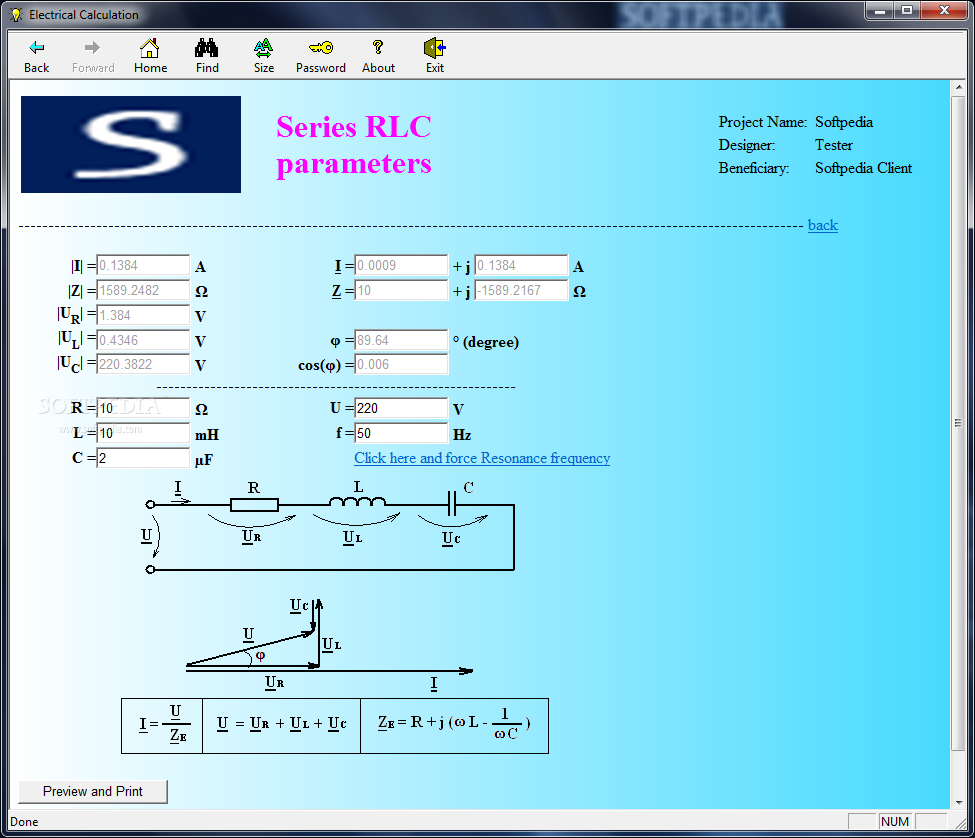Click the Softpedia S logo image

(x=131, y=144)
